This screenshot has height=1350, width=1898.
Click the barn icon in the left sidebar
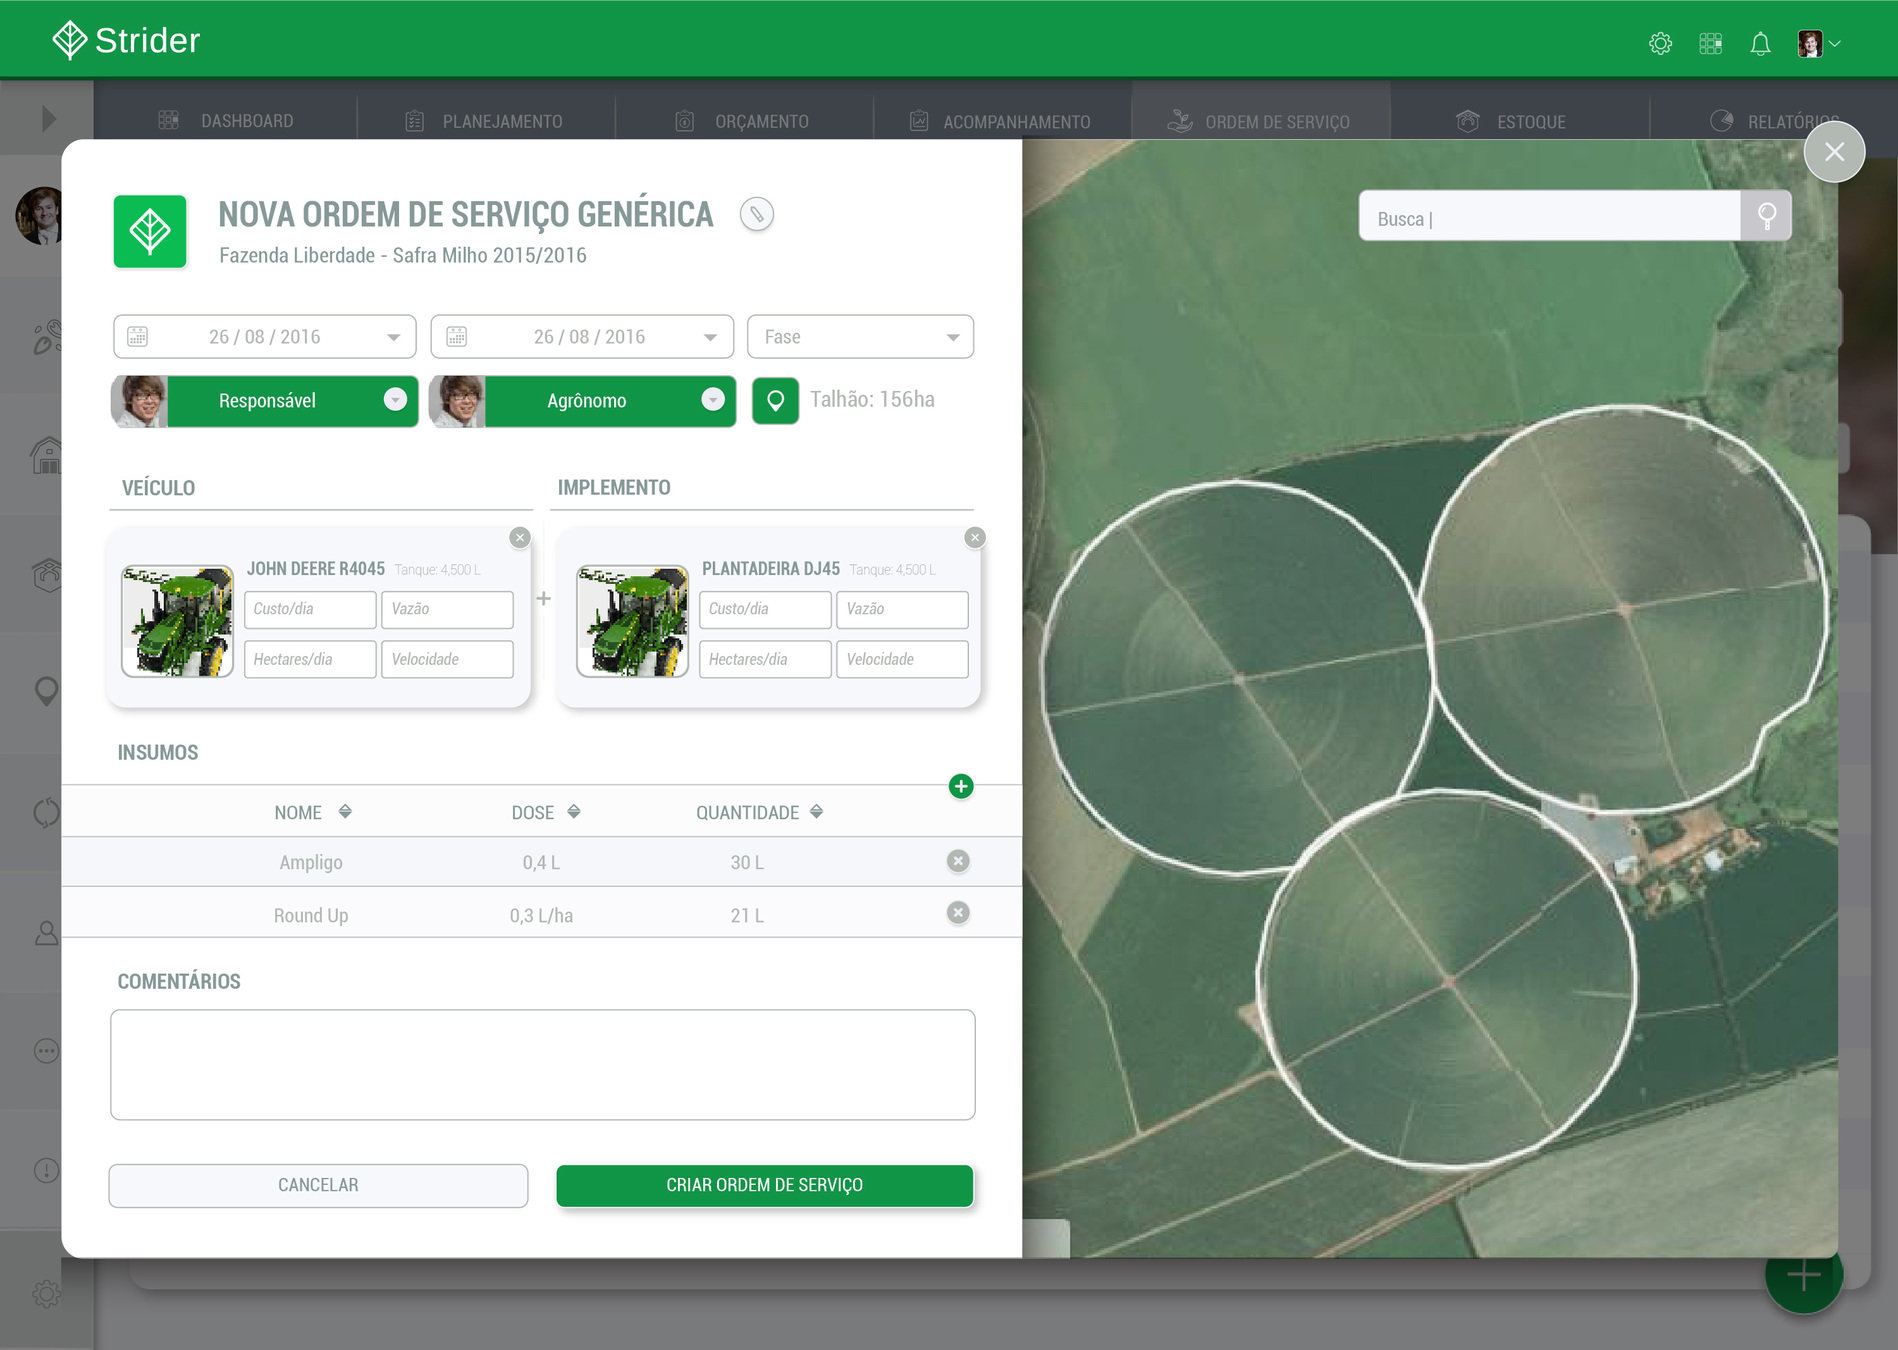[x=46, y=456]
